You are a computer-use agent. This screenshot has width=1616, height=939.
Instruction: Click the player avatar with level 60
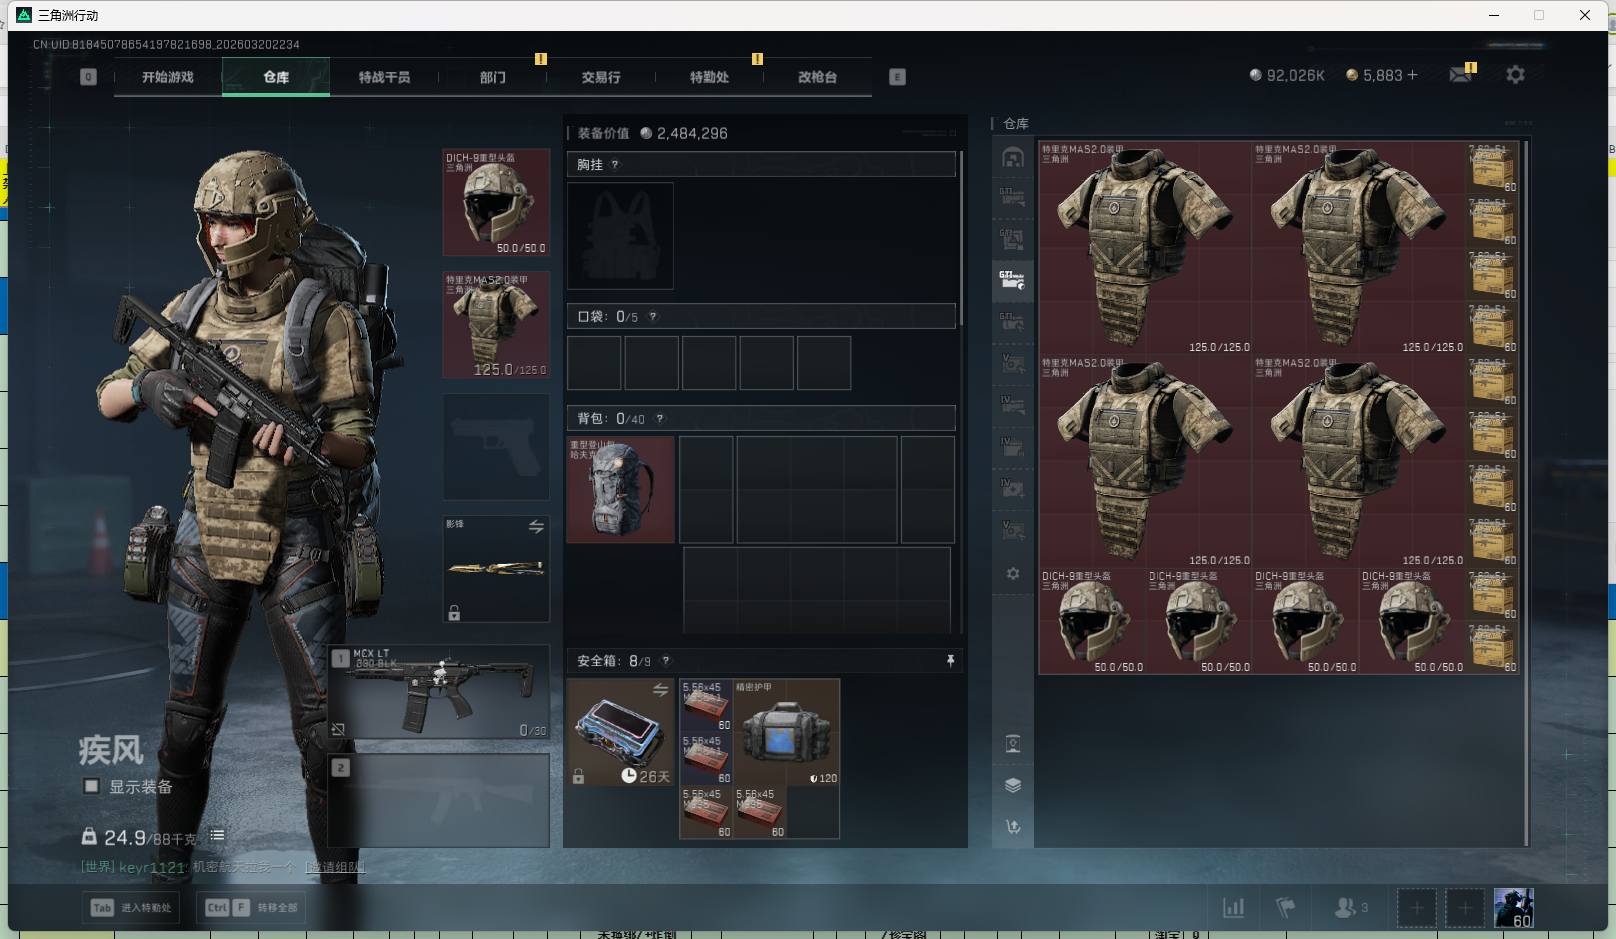(x=1513, y=908)
